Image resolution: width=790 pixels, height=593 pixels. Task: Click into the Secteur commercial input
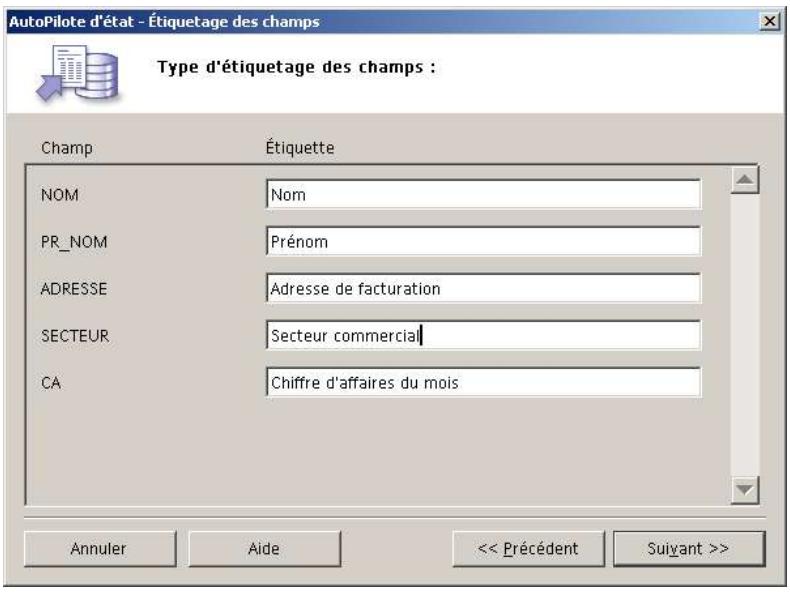tap(483, 336)
